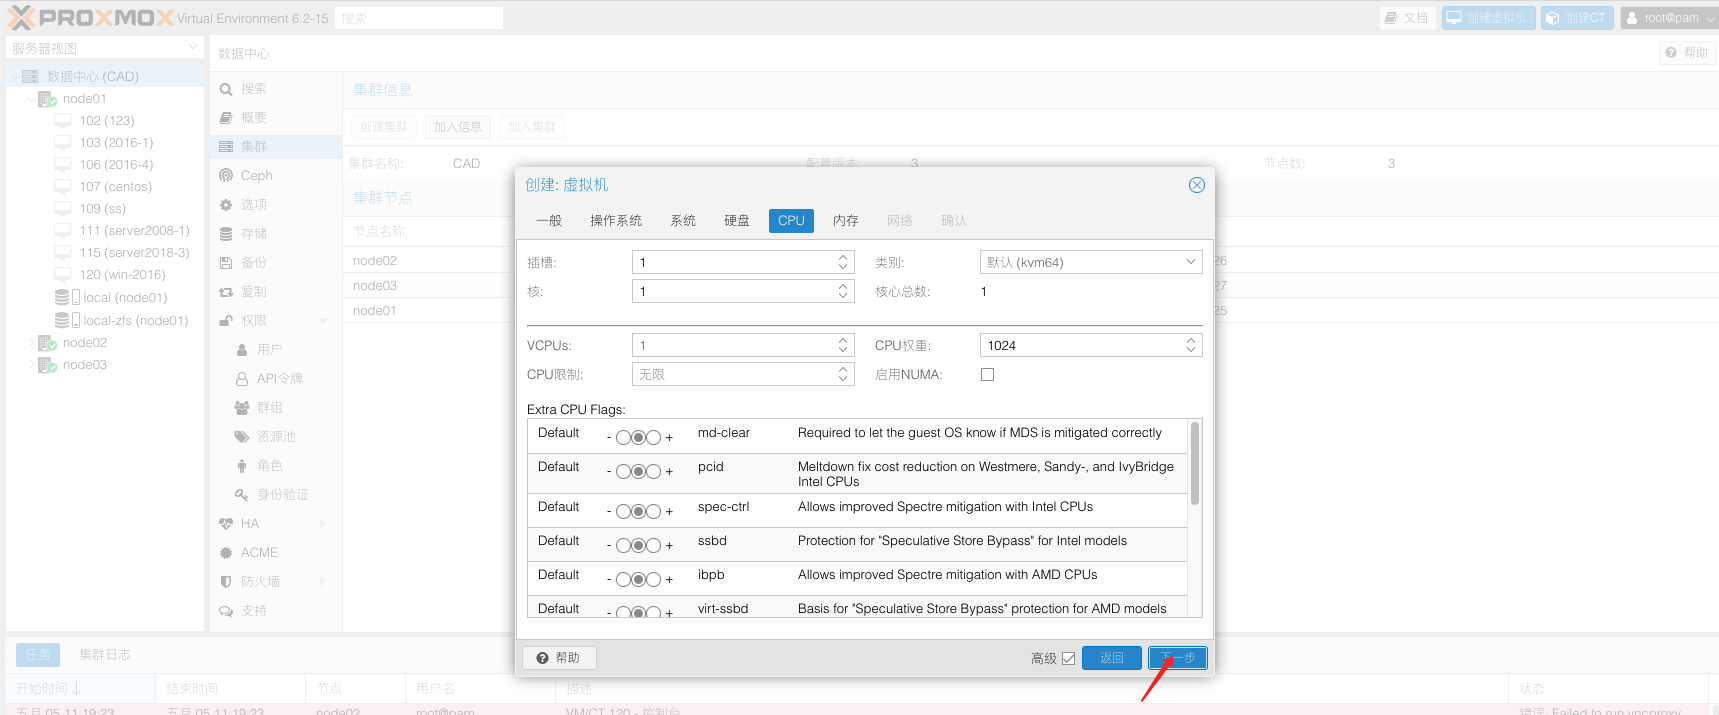Click the CPU flags list scrollbar
The width and height of the screenshot is (1719, 715).
(x=1195, y=464)
